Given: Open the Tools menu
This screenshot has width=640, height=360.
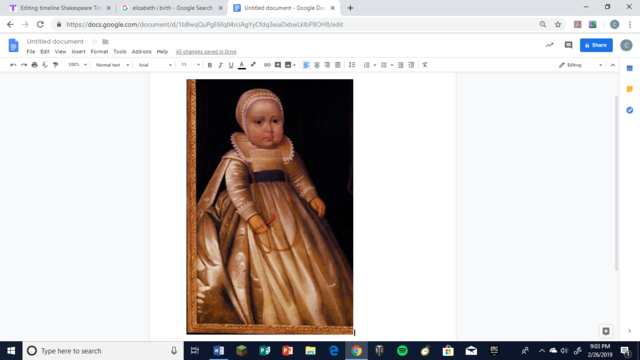Looking at the screenshot, I should point(120,52).
